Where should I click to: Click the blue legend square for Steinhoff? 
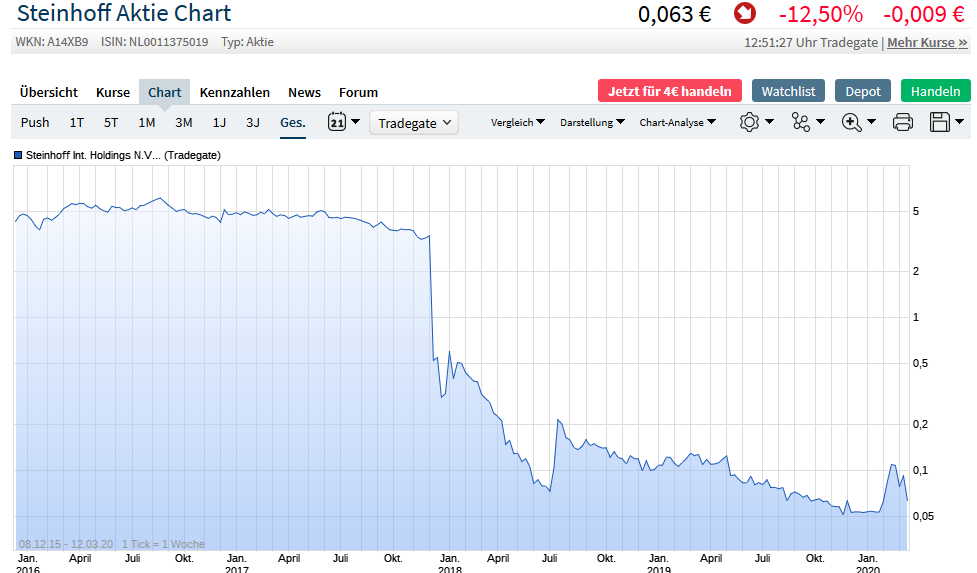18,155
